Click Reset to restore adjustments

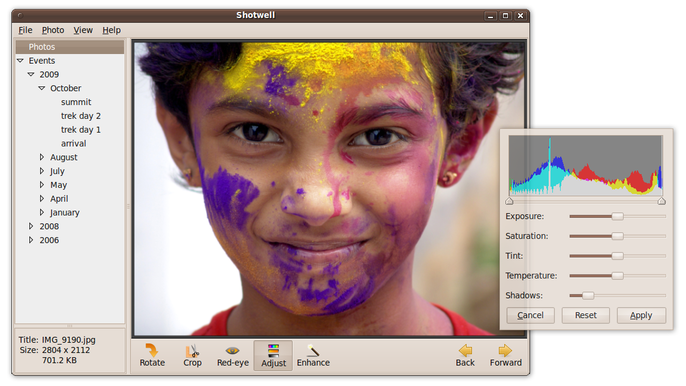click(x=585, y=315)
